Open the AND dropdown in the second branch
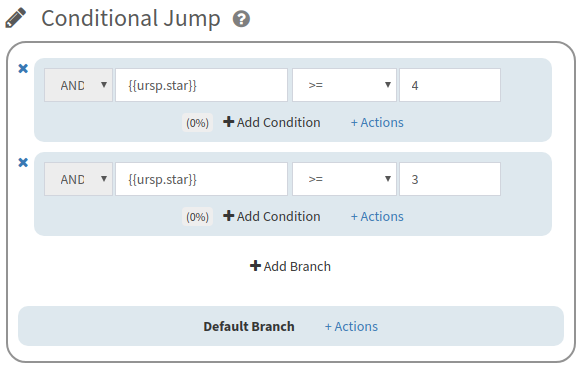 (78, 179)
